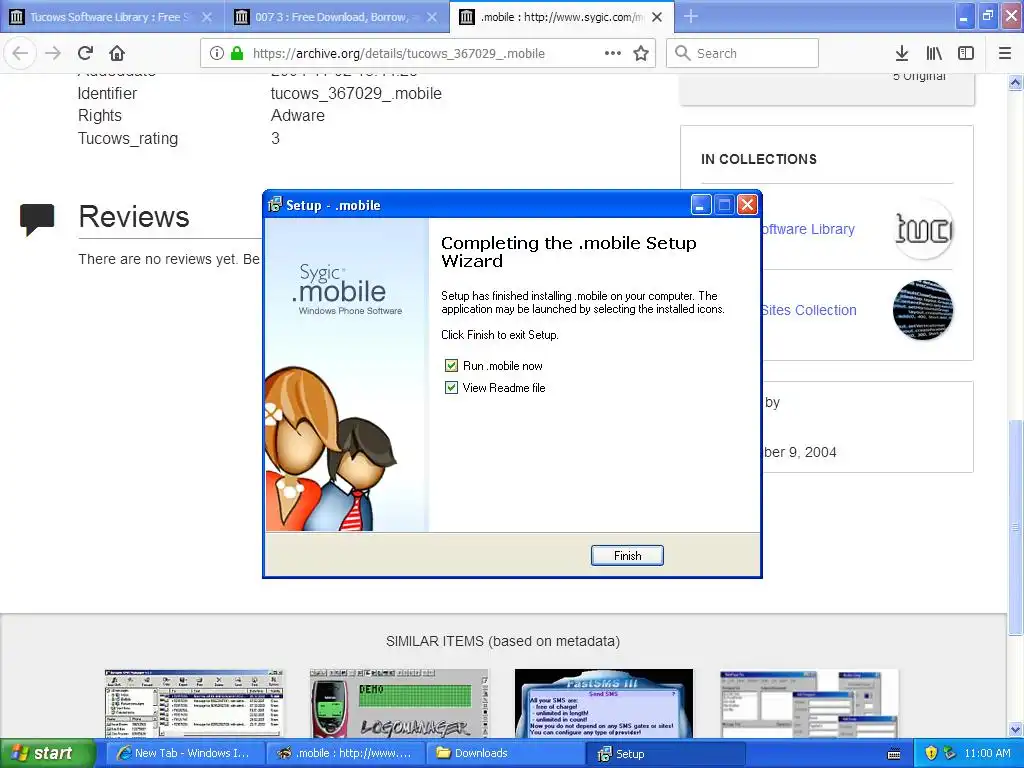The height and width of the screenshot is (768, 1024).
Task: Minimize the Firefox browser window
Action: (x=964, y=17)
